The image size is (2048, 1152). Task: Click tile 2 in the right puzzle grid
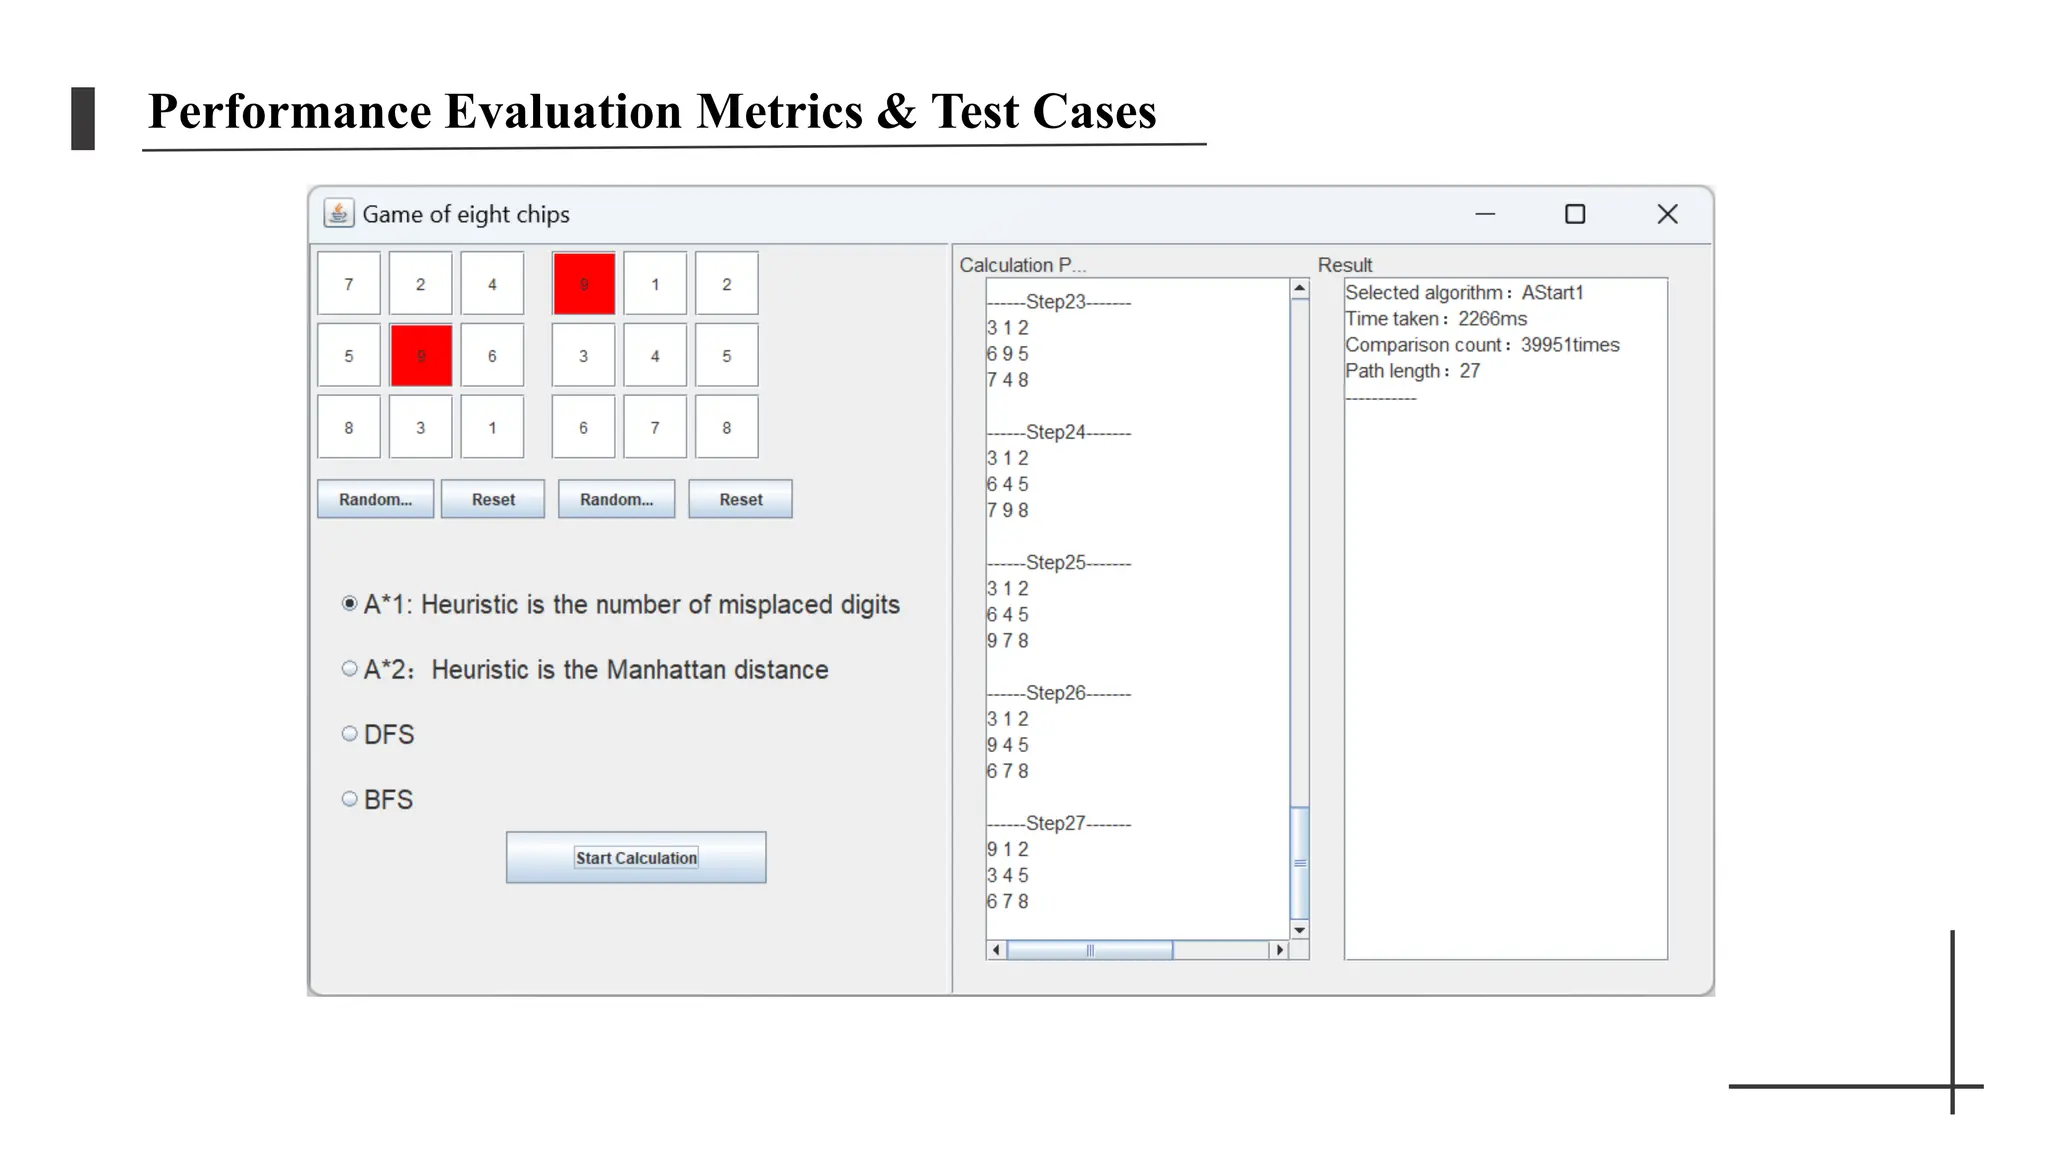tap(727, 284)
